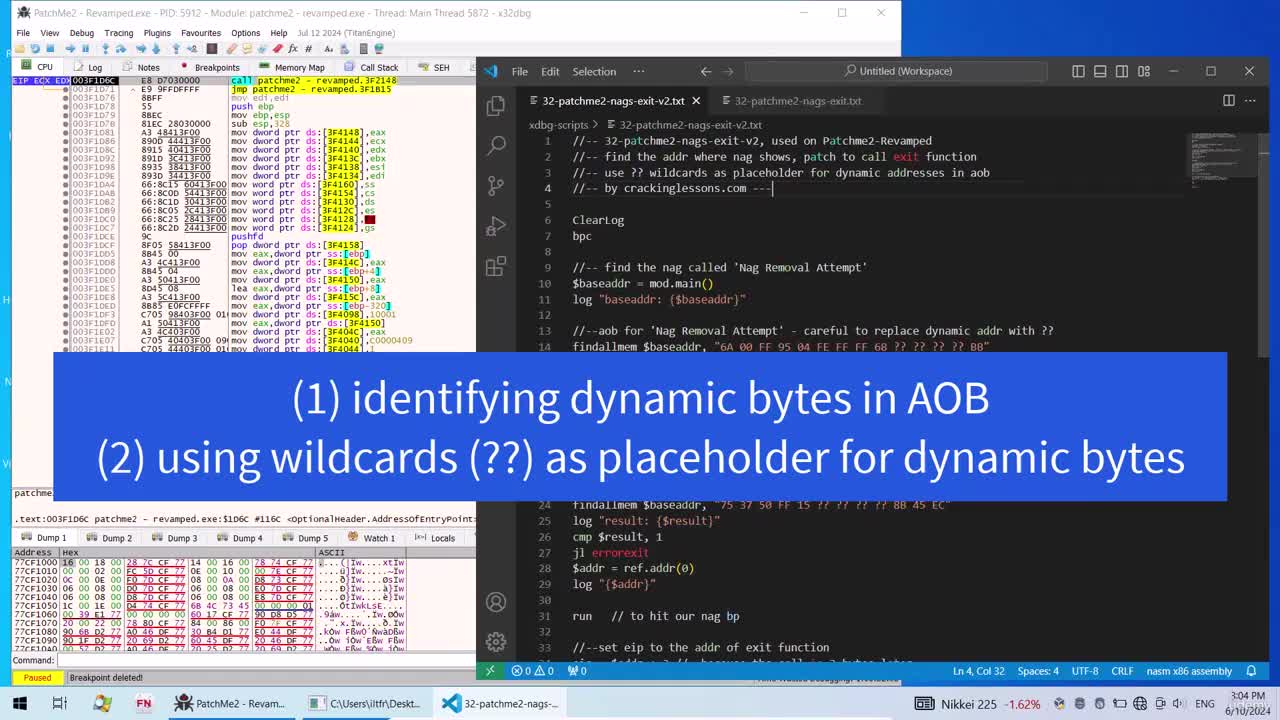Viewport: 1280px width, 720px height.
Task: Click VS Code Untitled (Workspace) search box
Action: (x=897, y=71)
